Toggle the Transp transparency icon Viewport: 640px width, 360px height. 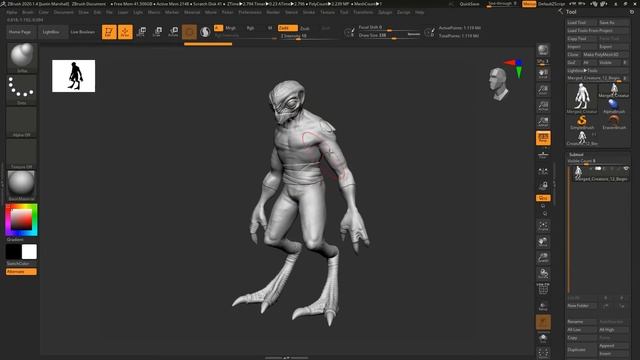pyautogui.click(x=543, y=306)
